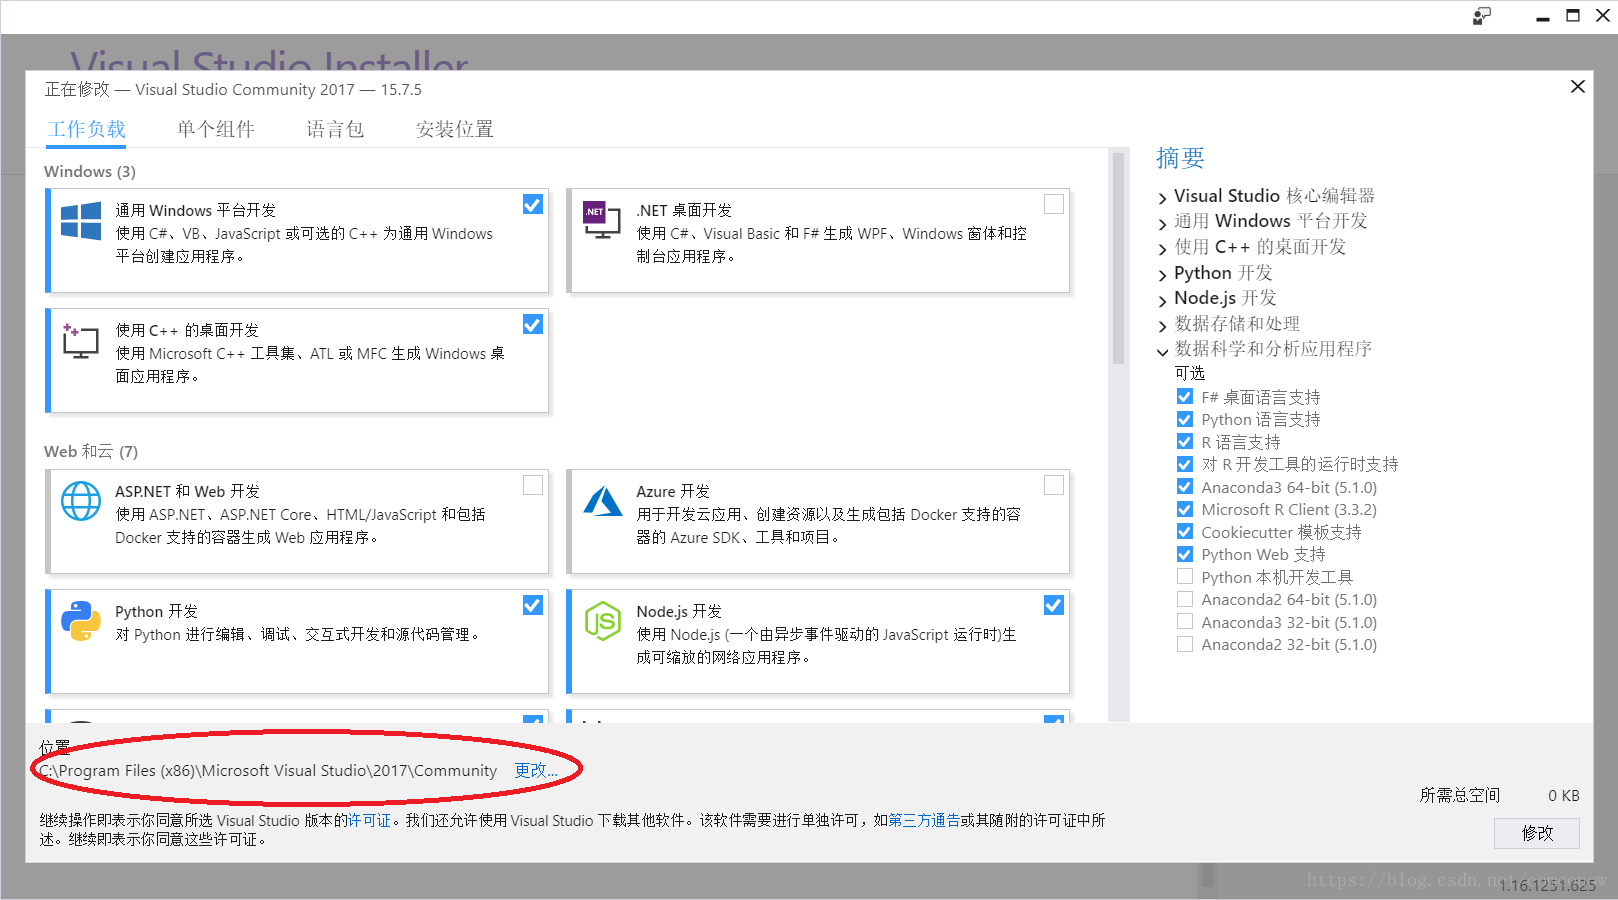
Task: Click the Node.js hexagon logo icon
Action: point(603,621)
